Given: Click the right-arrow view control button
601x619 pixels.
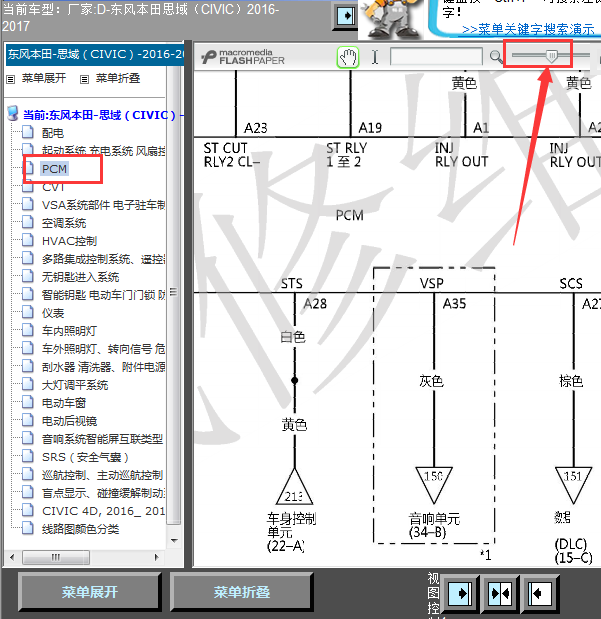Looking at the screenshot, I should click(x=460, y=593).
